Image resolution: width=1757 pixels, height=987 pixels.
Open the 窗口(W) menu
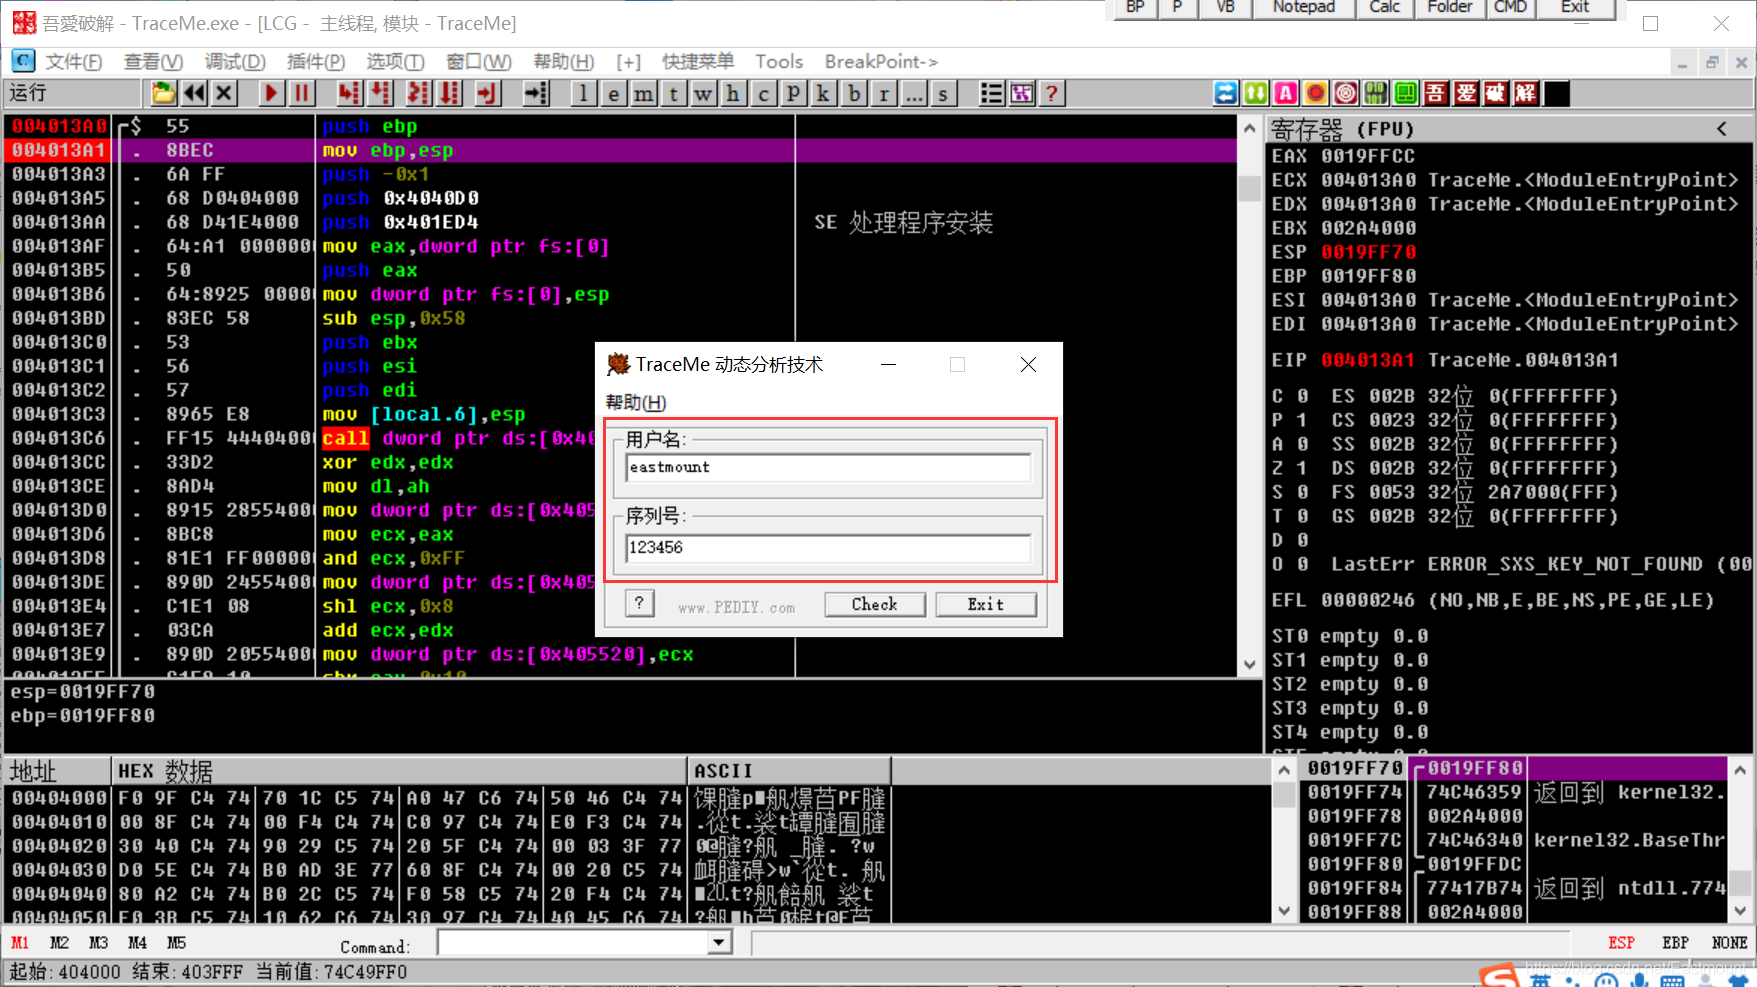tap(479, 62)
